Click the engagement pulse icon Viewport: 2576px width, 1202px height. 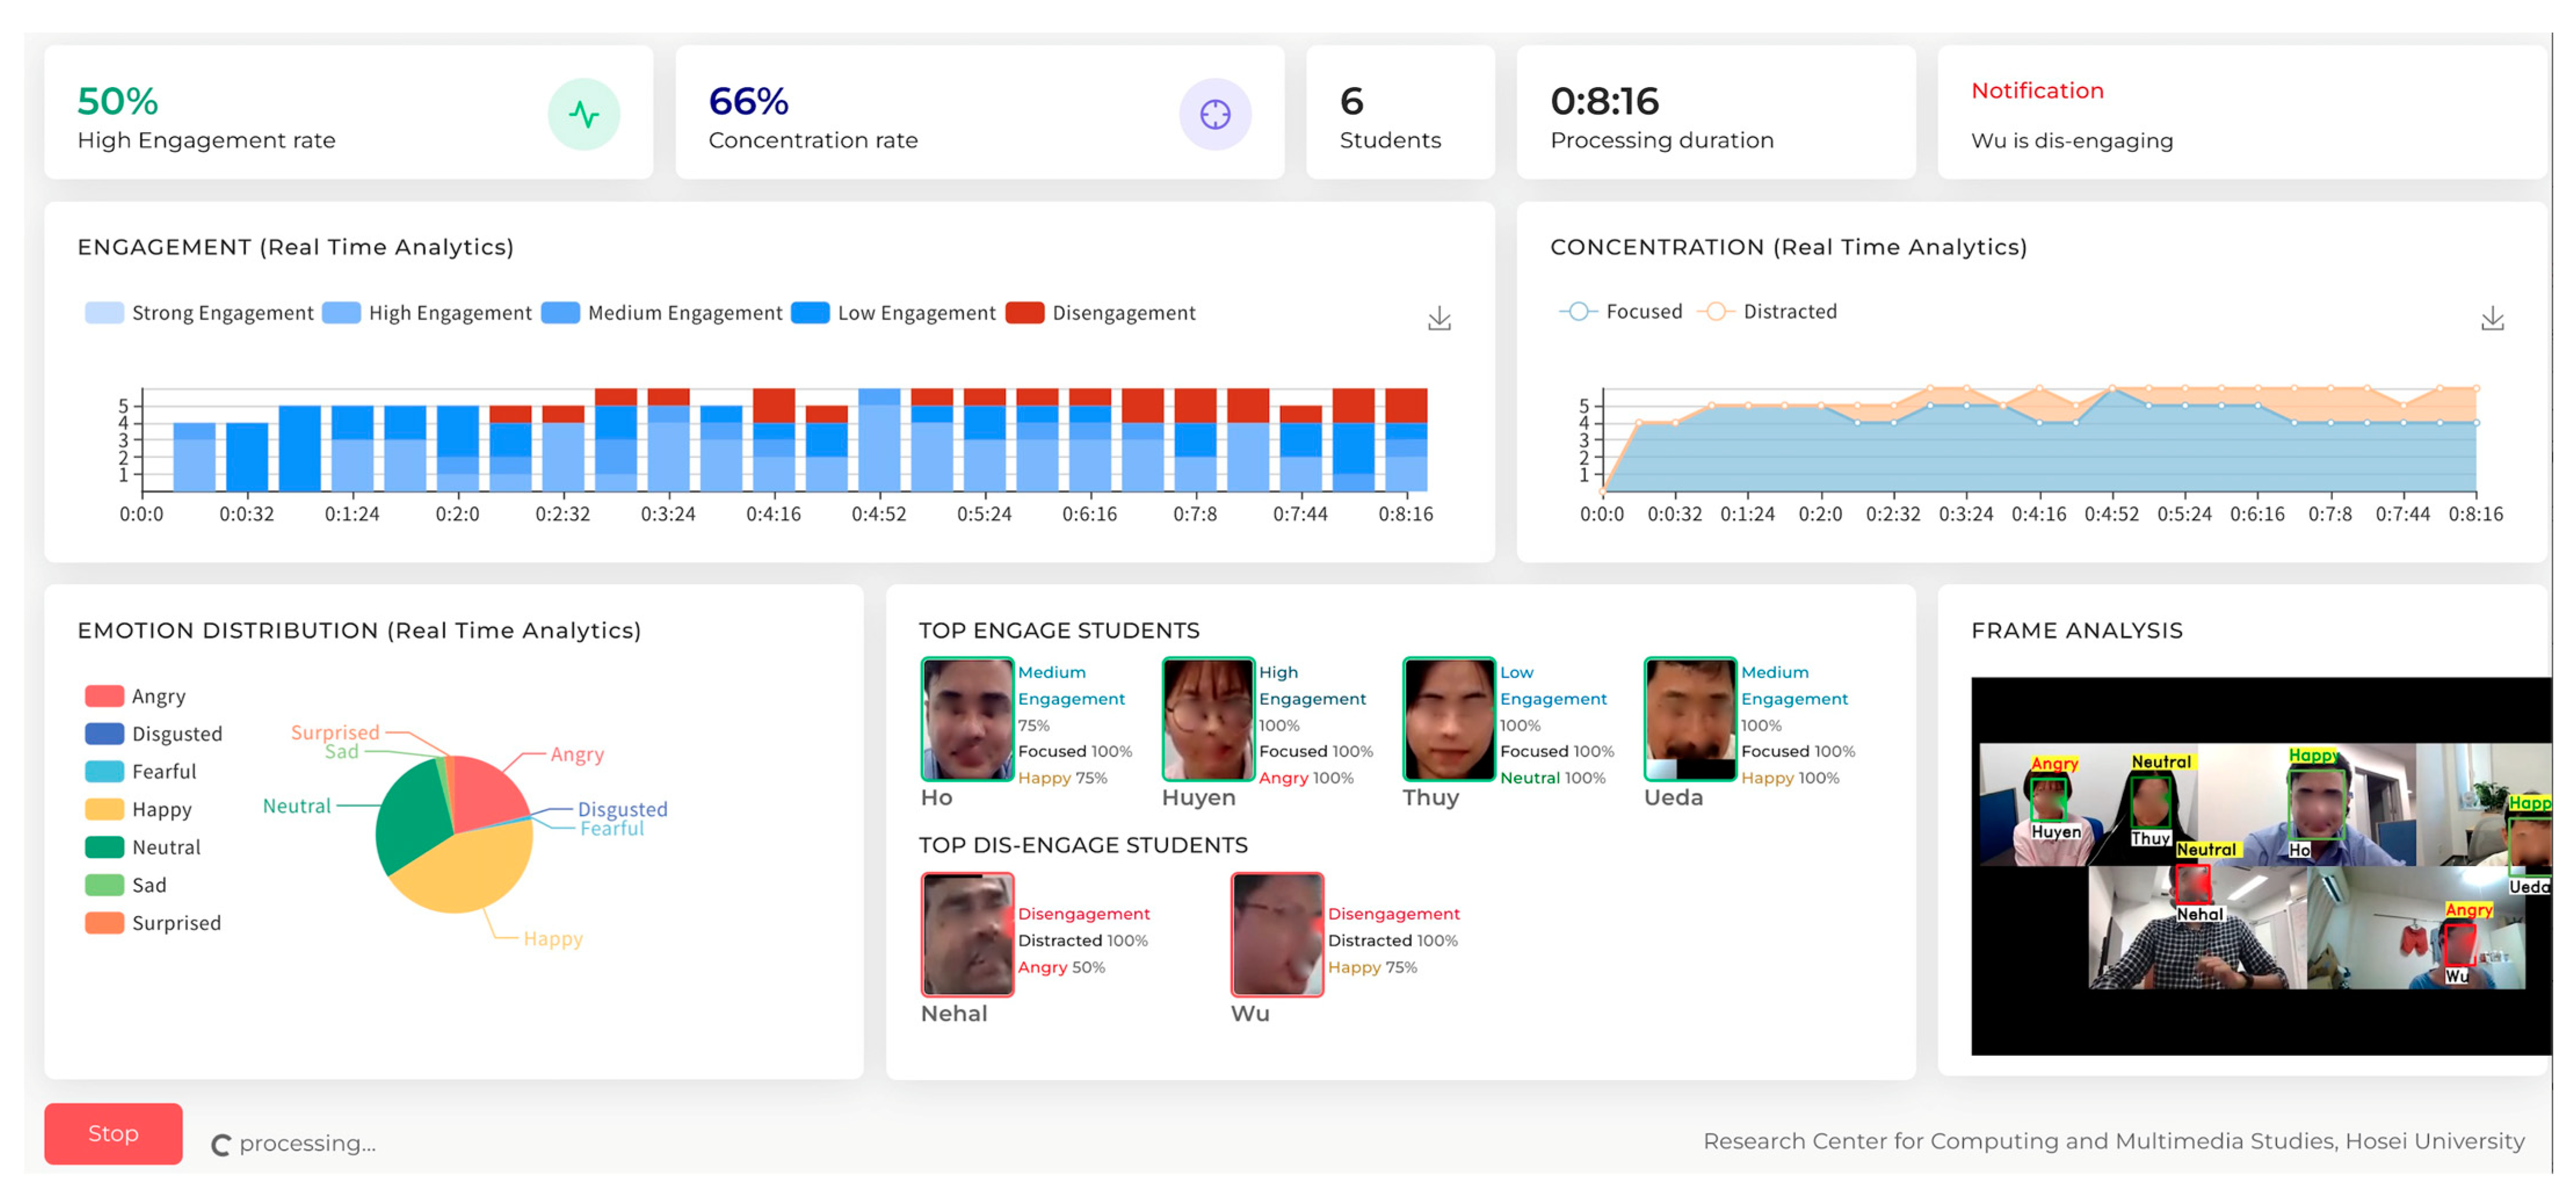[x=584, y=115]
